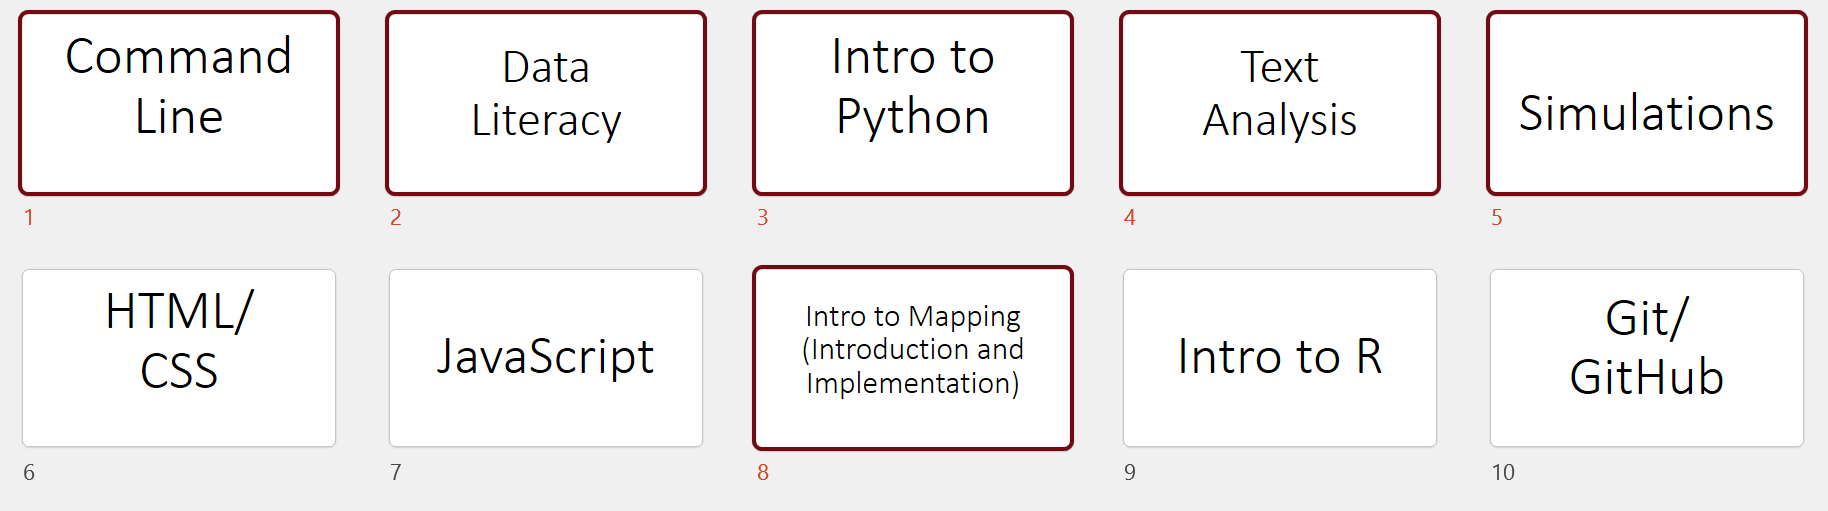This screenshot has height=511, width=1828.
Task: Click slide number 1 label
Action: click(x=29, y=217)
